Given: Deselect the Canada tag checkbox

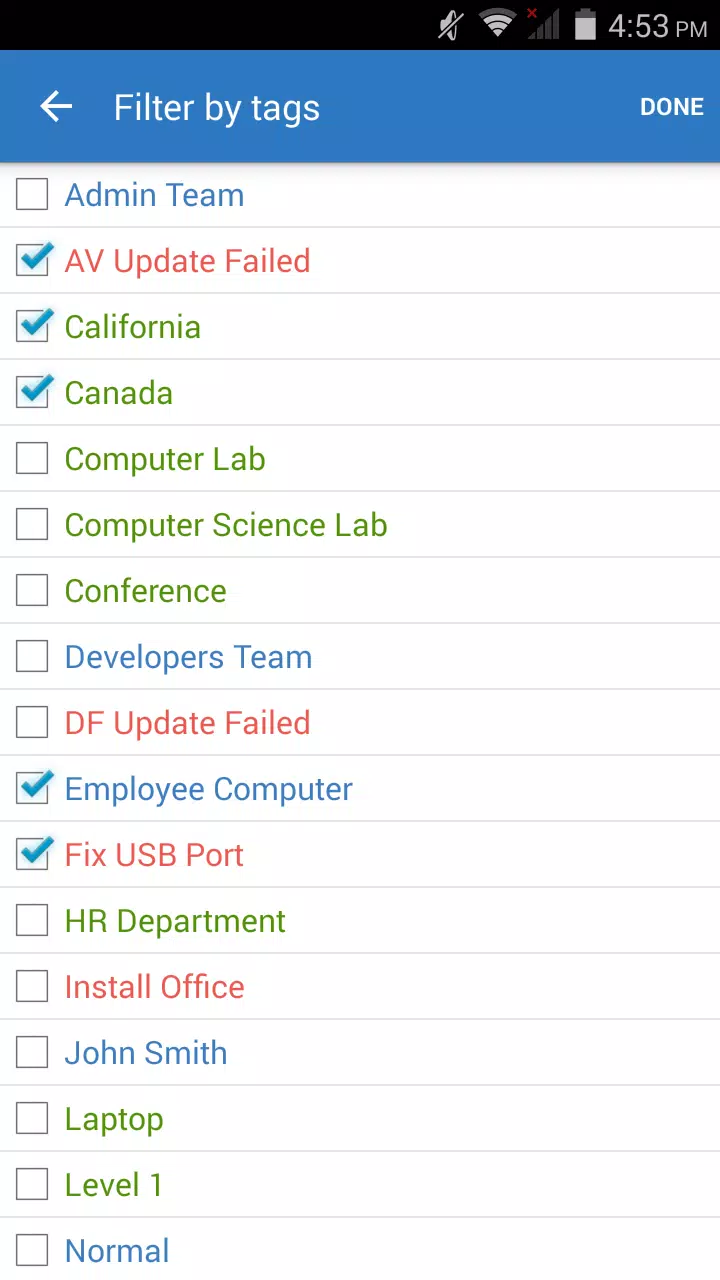Looking at the screenshot, I should click(34, 392).
